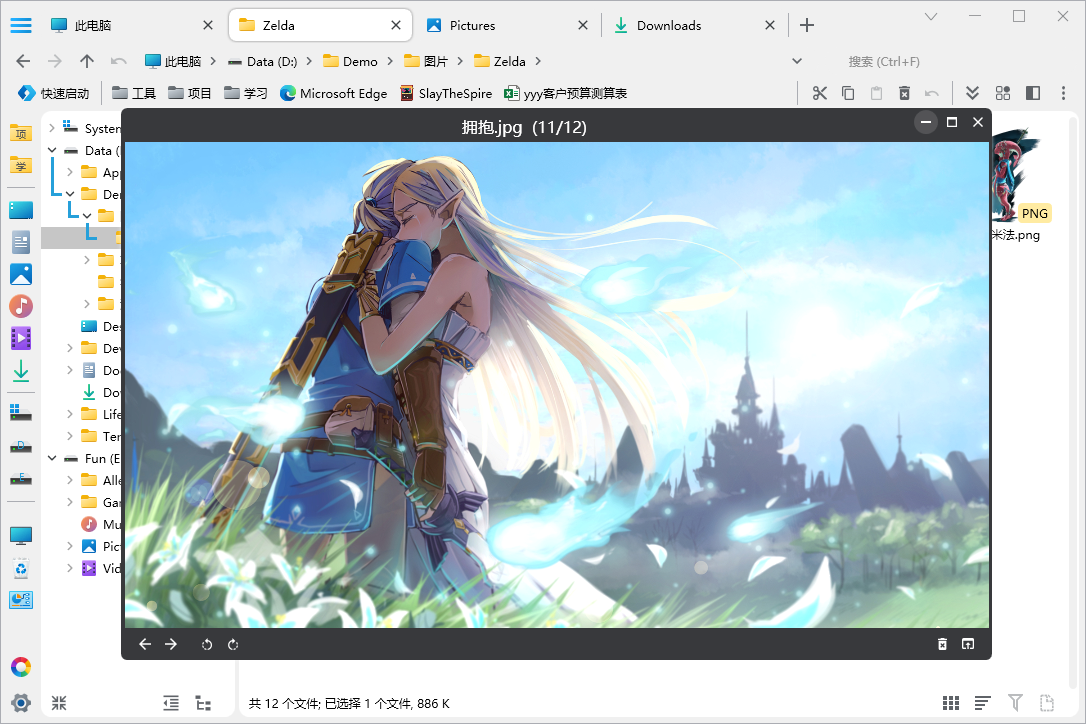
Task: Open the view layout grid icon
Action: click(x=1003, y=93)
